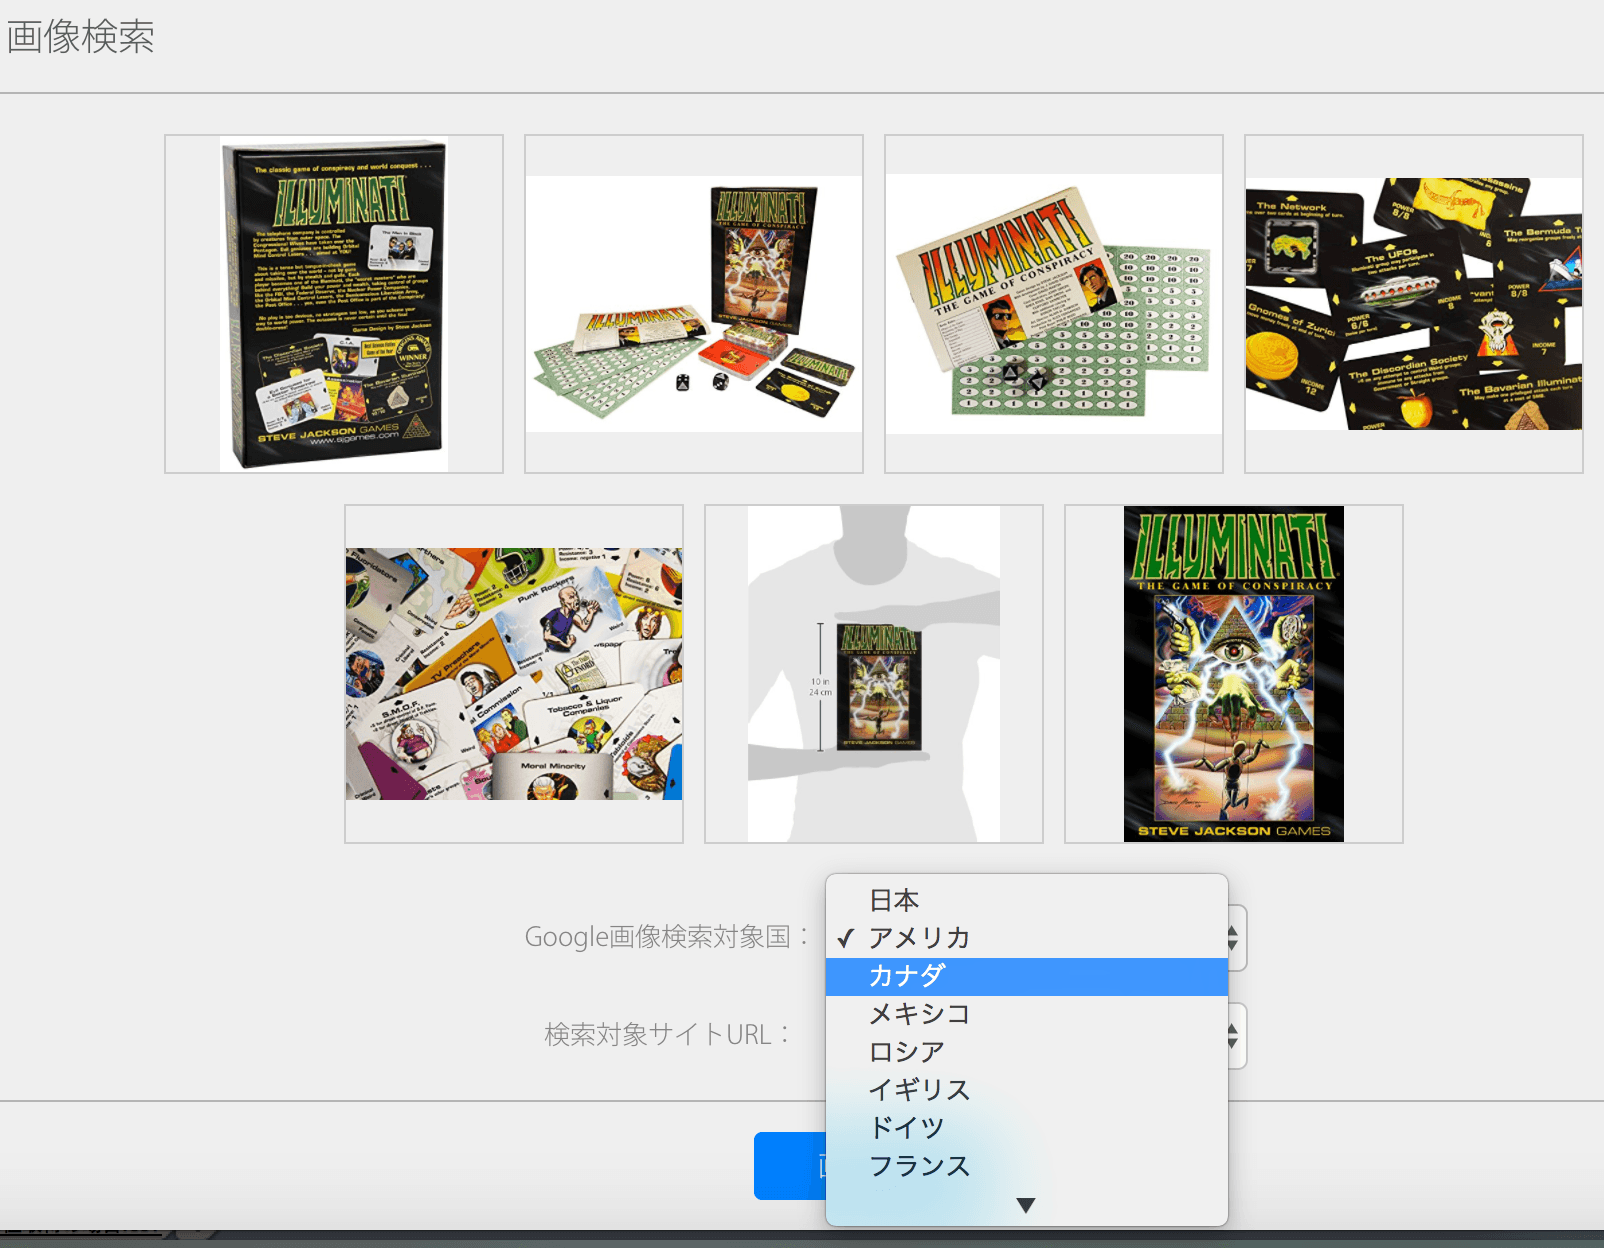1604x1248 pixels.
Task: Pick the colorful group cards thumbnail
Action: click(514, 674)
